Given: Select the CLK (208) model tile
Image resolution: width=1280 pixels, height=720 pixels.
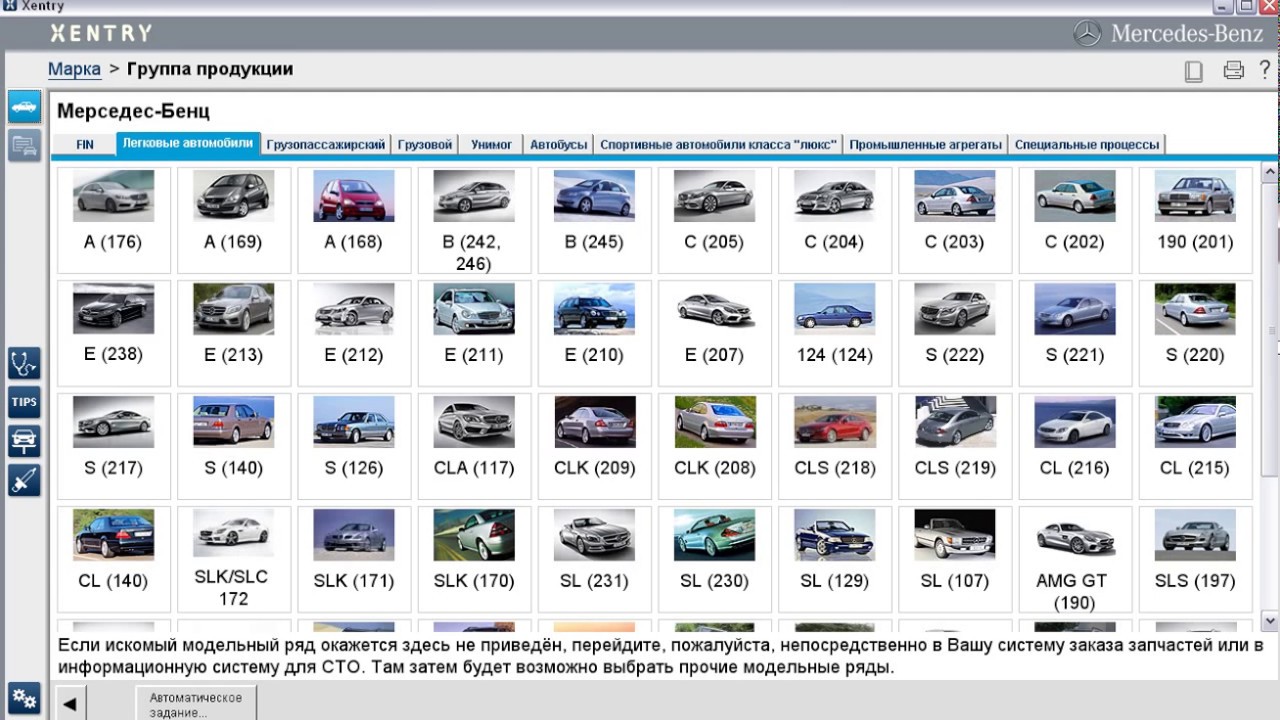Looking at the screenshot, I should 715,446.
